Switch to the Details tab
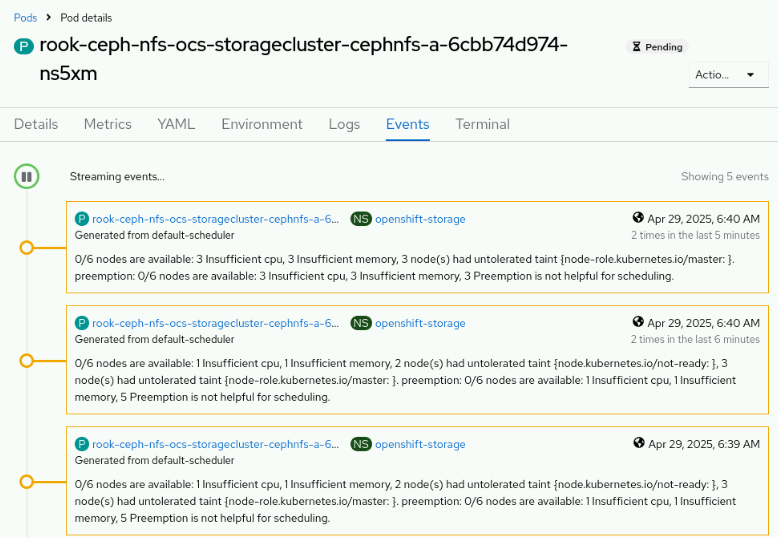This screenshot has height=538, width=778. point(36,124)
